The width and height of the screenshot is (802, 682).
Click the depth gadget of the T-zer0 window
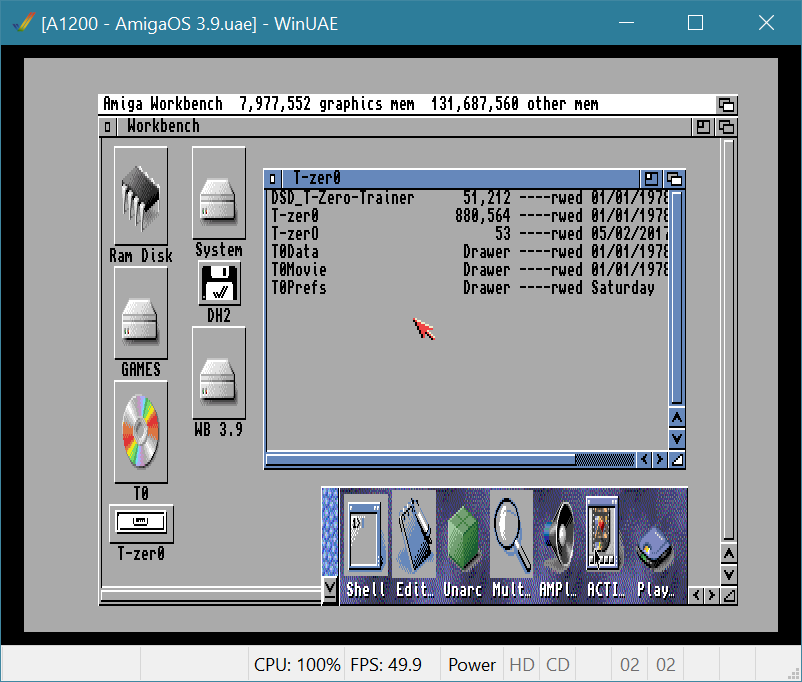674,179
